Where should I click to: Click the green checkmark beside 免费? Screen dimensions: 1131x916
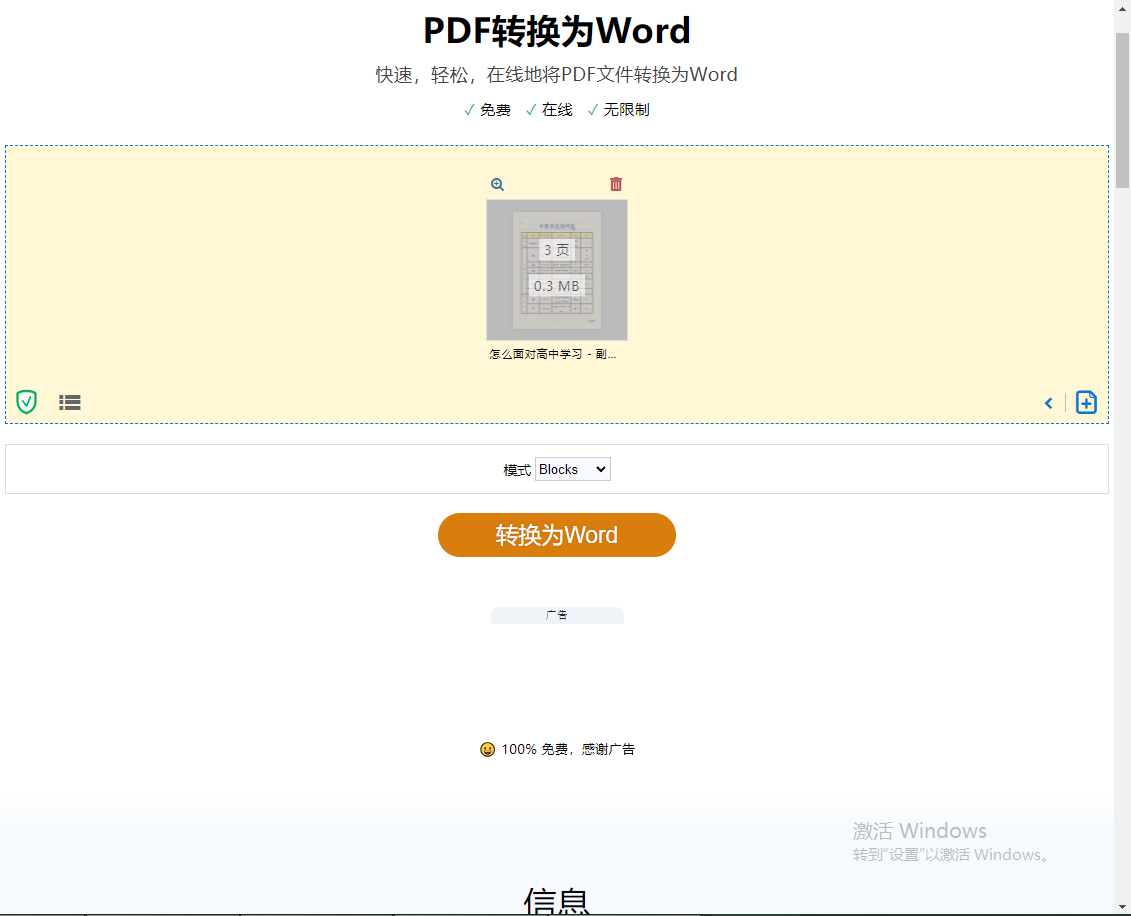point(469,110)
